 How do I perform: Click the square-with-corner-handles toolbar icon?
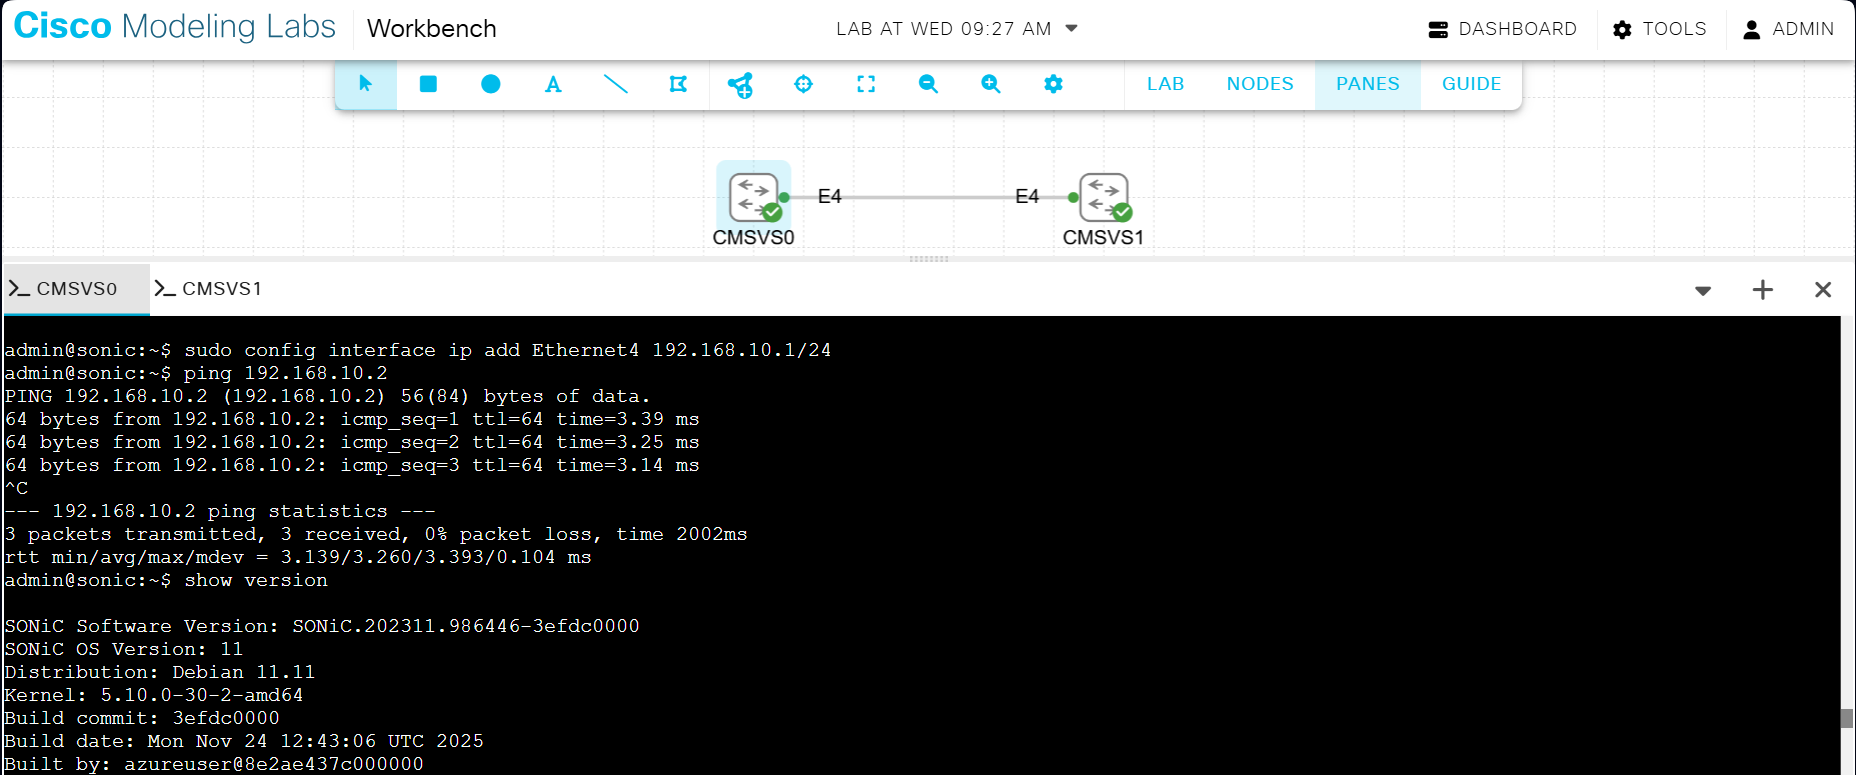pyautogui.click(x=678, y=84)
